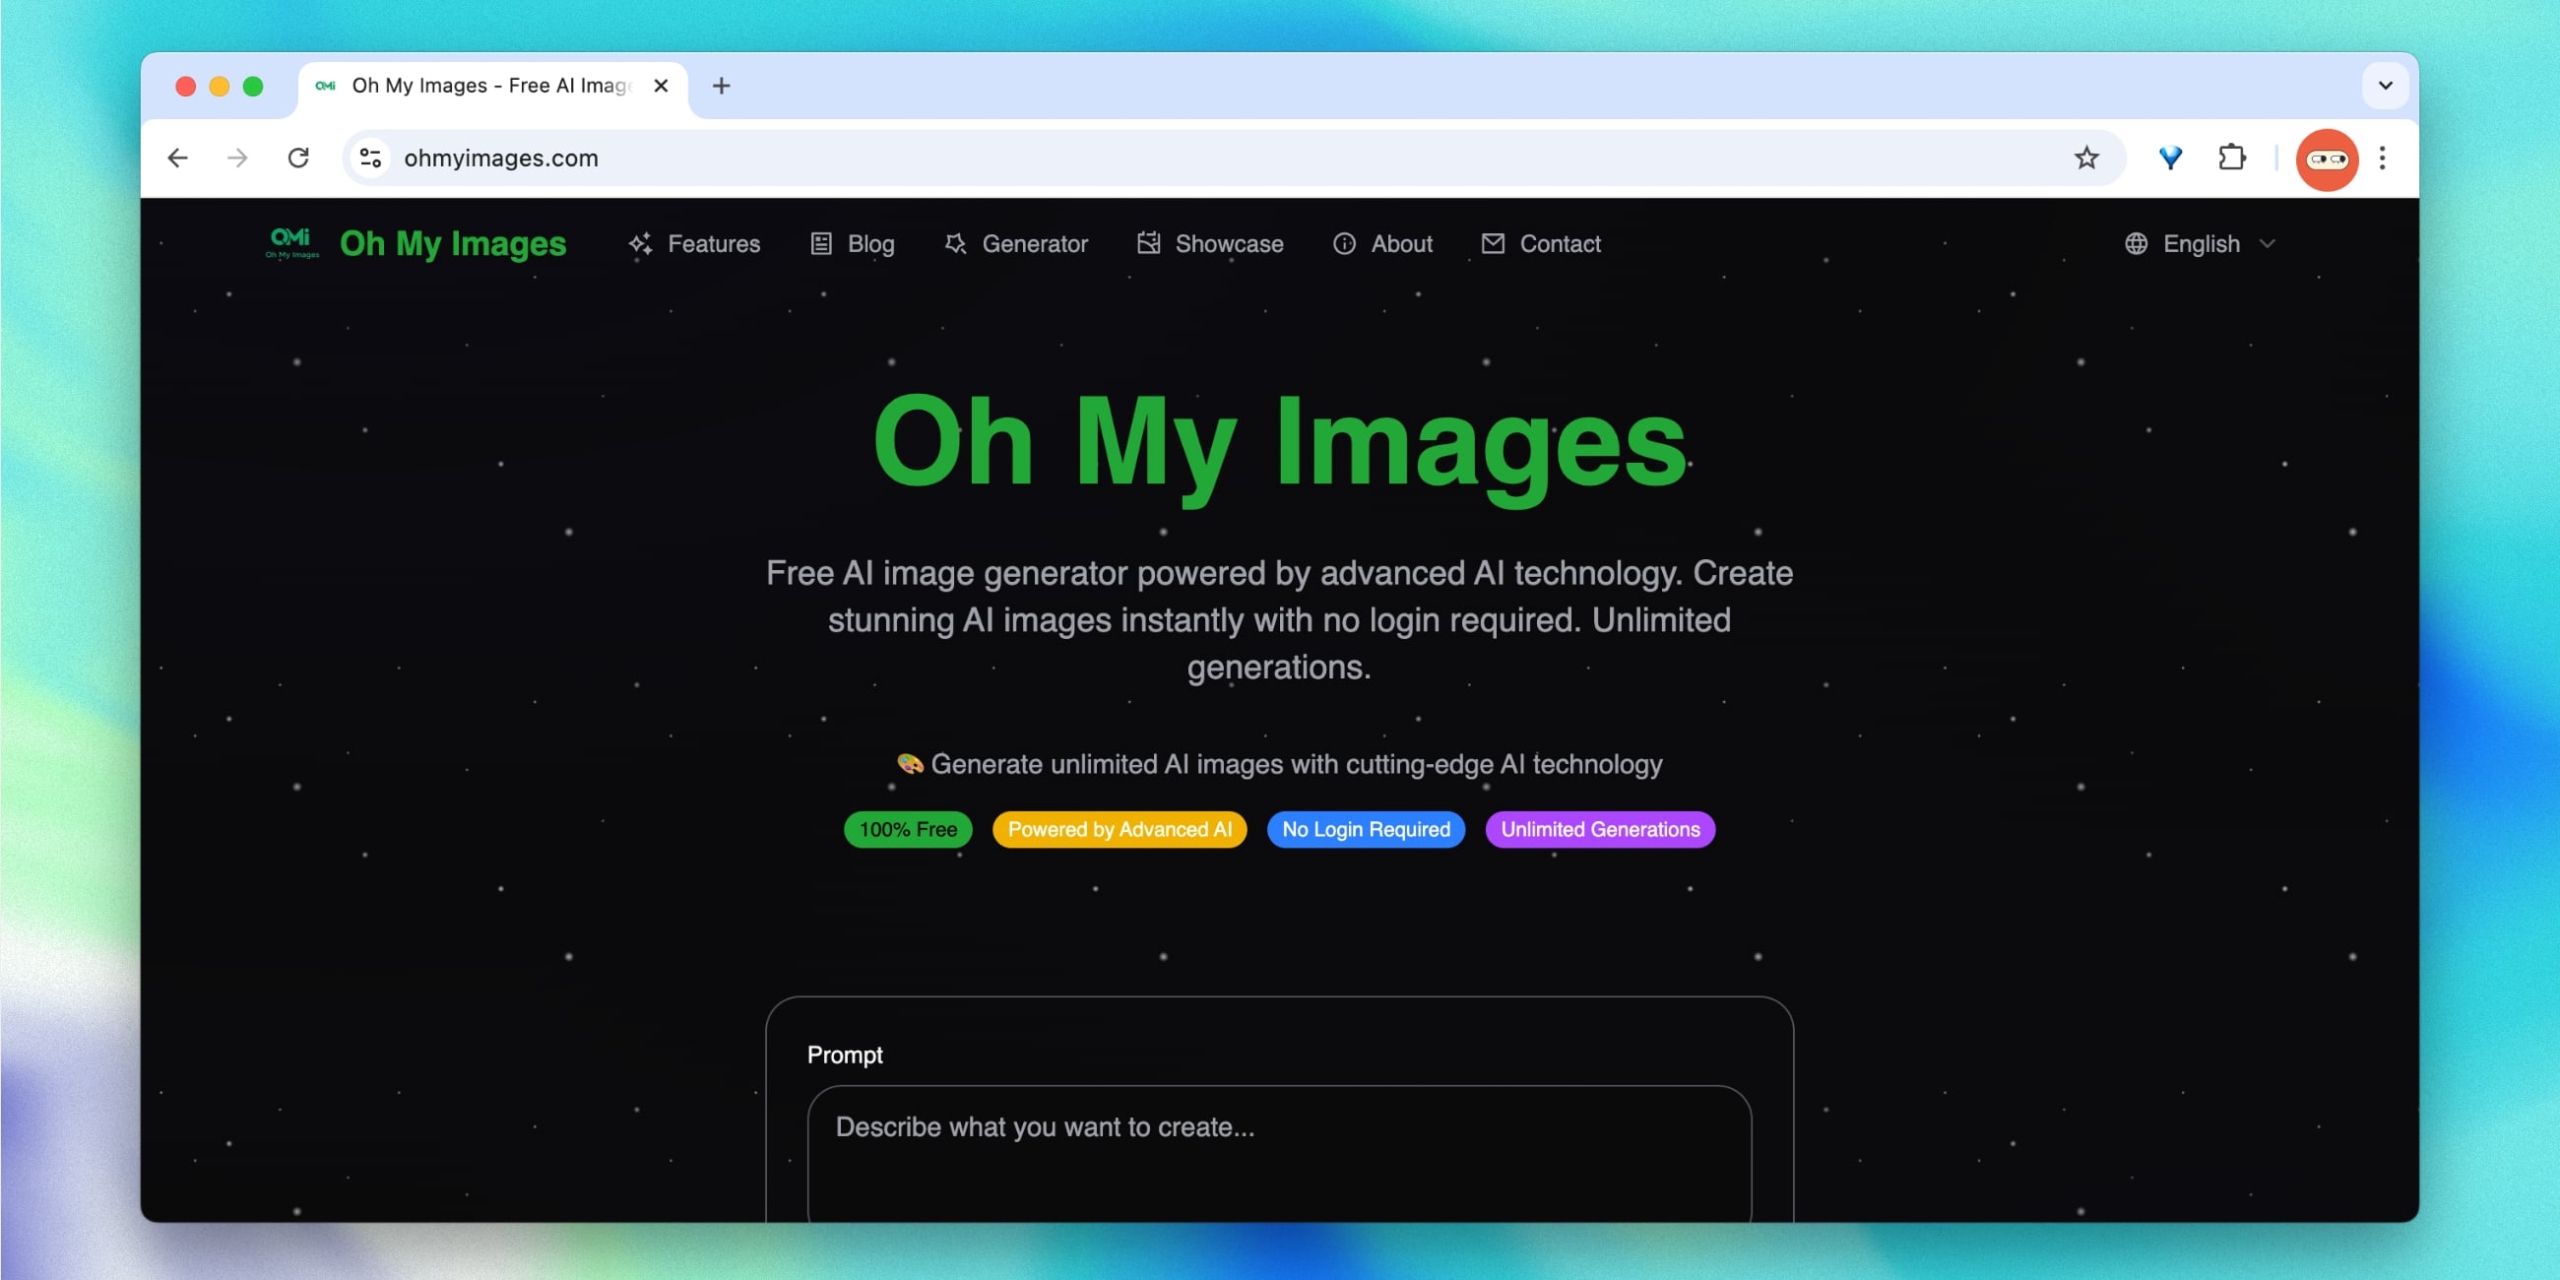
Task: Open the browser profile avatar menu
Action: 2327,158
